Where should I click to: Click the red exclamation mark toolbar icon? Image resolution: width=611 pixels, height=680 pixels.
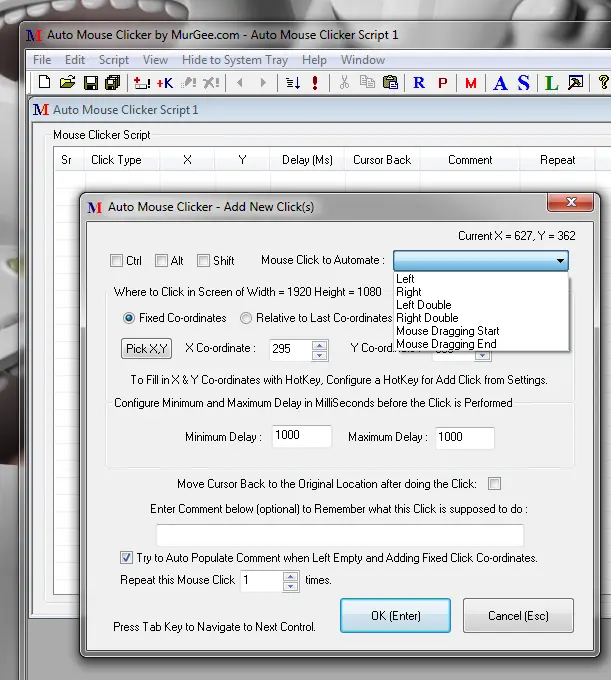point(316,83)
